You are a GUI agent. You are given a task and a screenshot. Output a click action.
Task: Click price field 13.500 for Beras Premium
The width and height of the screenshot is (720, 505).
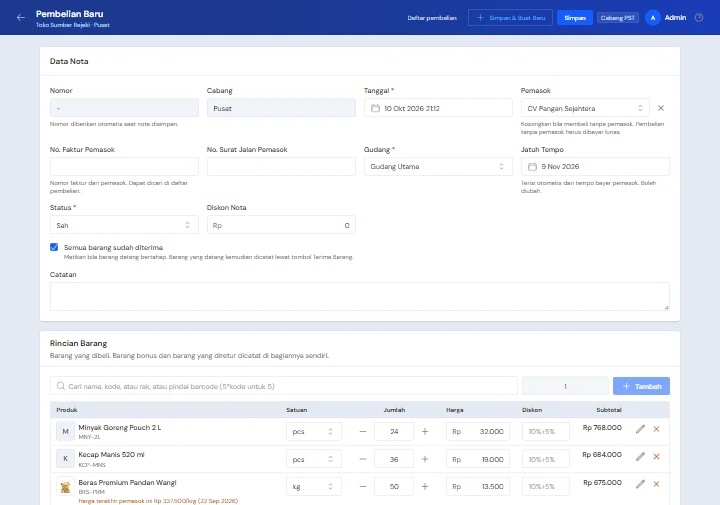point(478,487)
